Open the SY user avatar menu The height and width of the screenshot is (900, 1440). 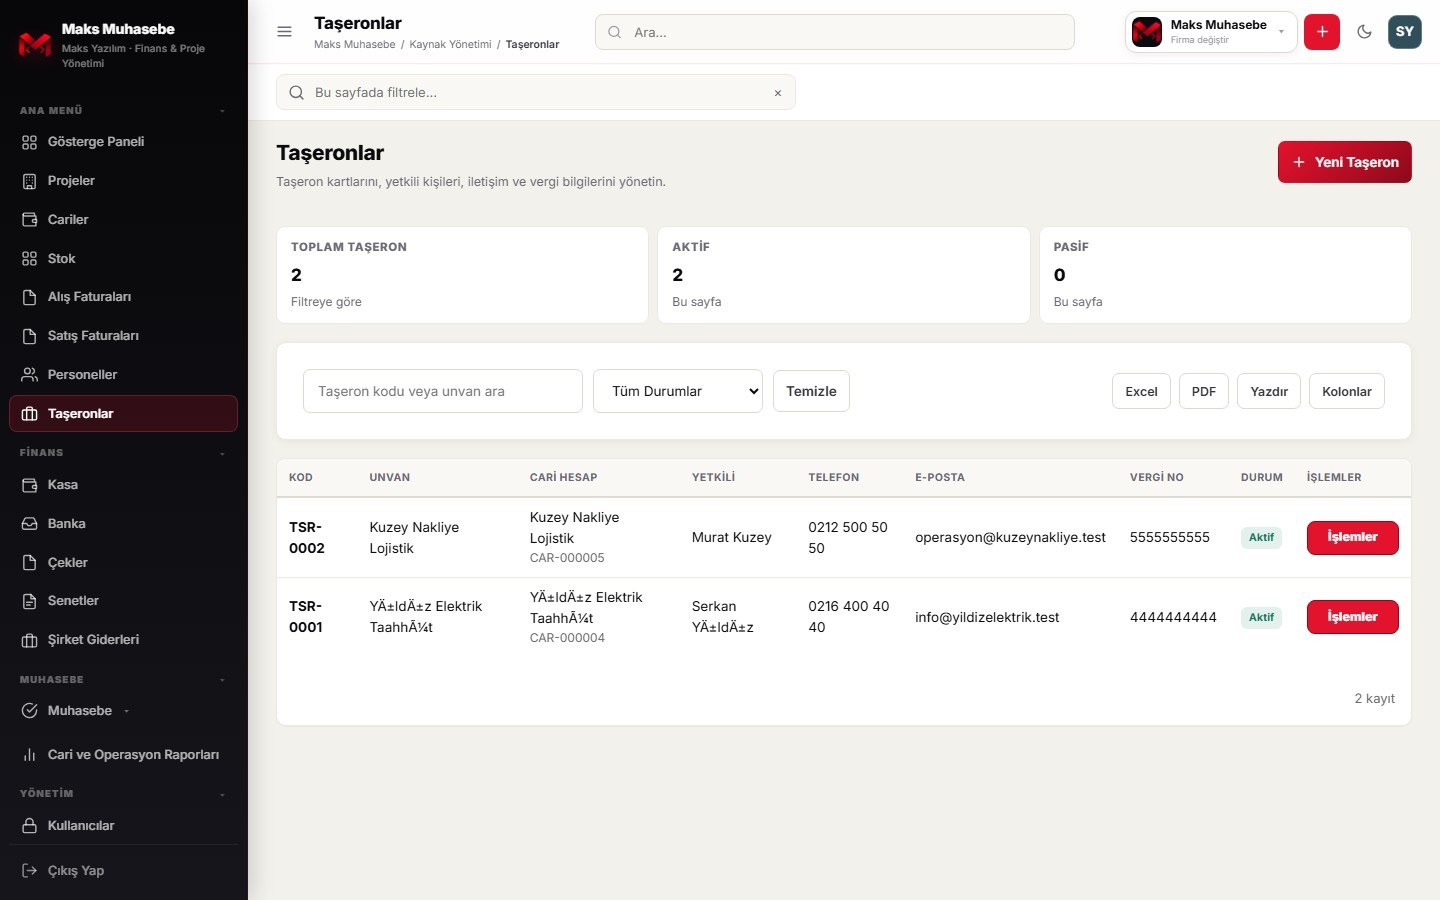pyautogui.click(x=1405, y=32)
